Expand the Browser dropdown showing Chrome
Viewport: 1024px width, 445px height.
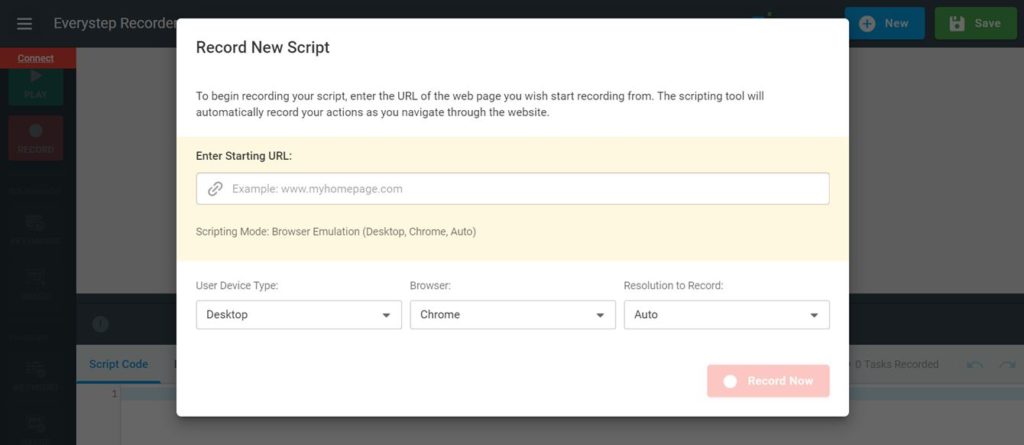[512, 314]
